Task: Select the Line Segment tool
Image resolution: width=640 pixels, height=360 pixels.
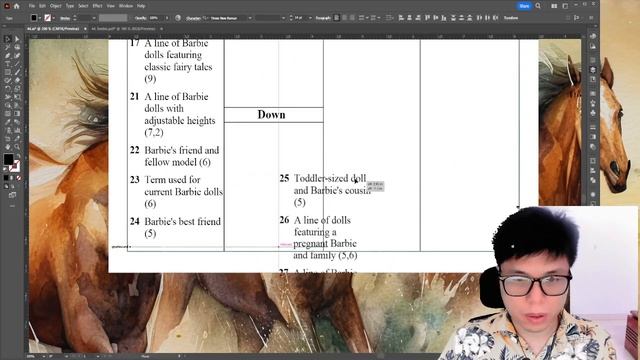Action: (17, 64)
